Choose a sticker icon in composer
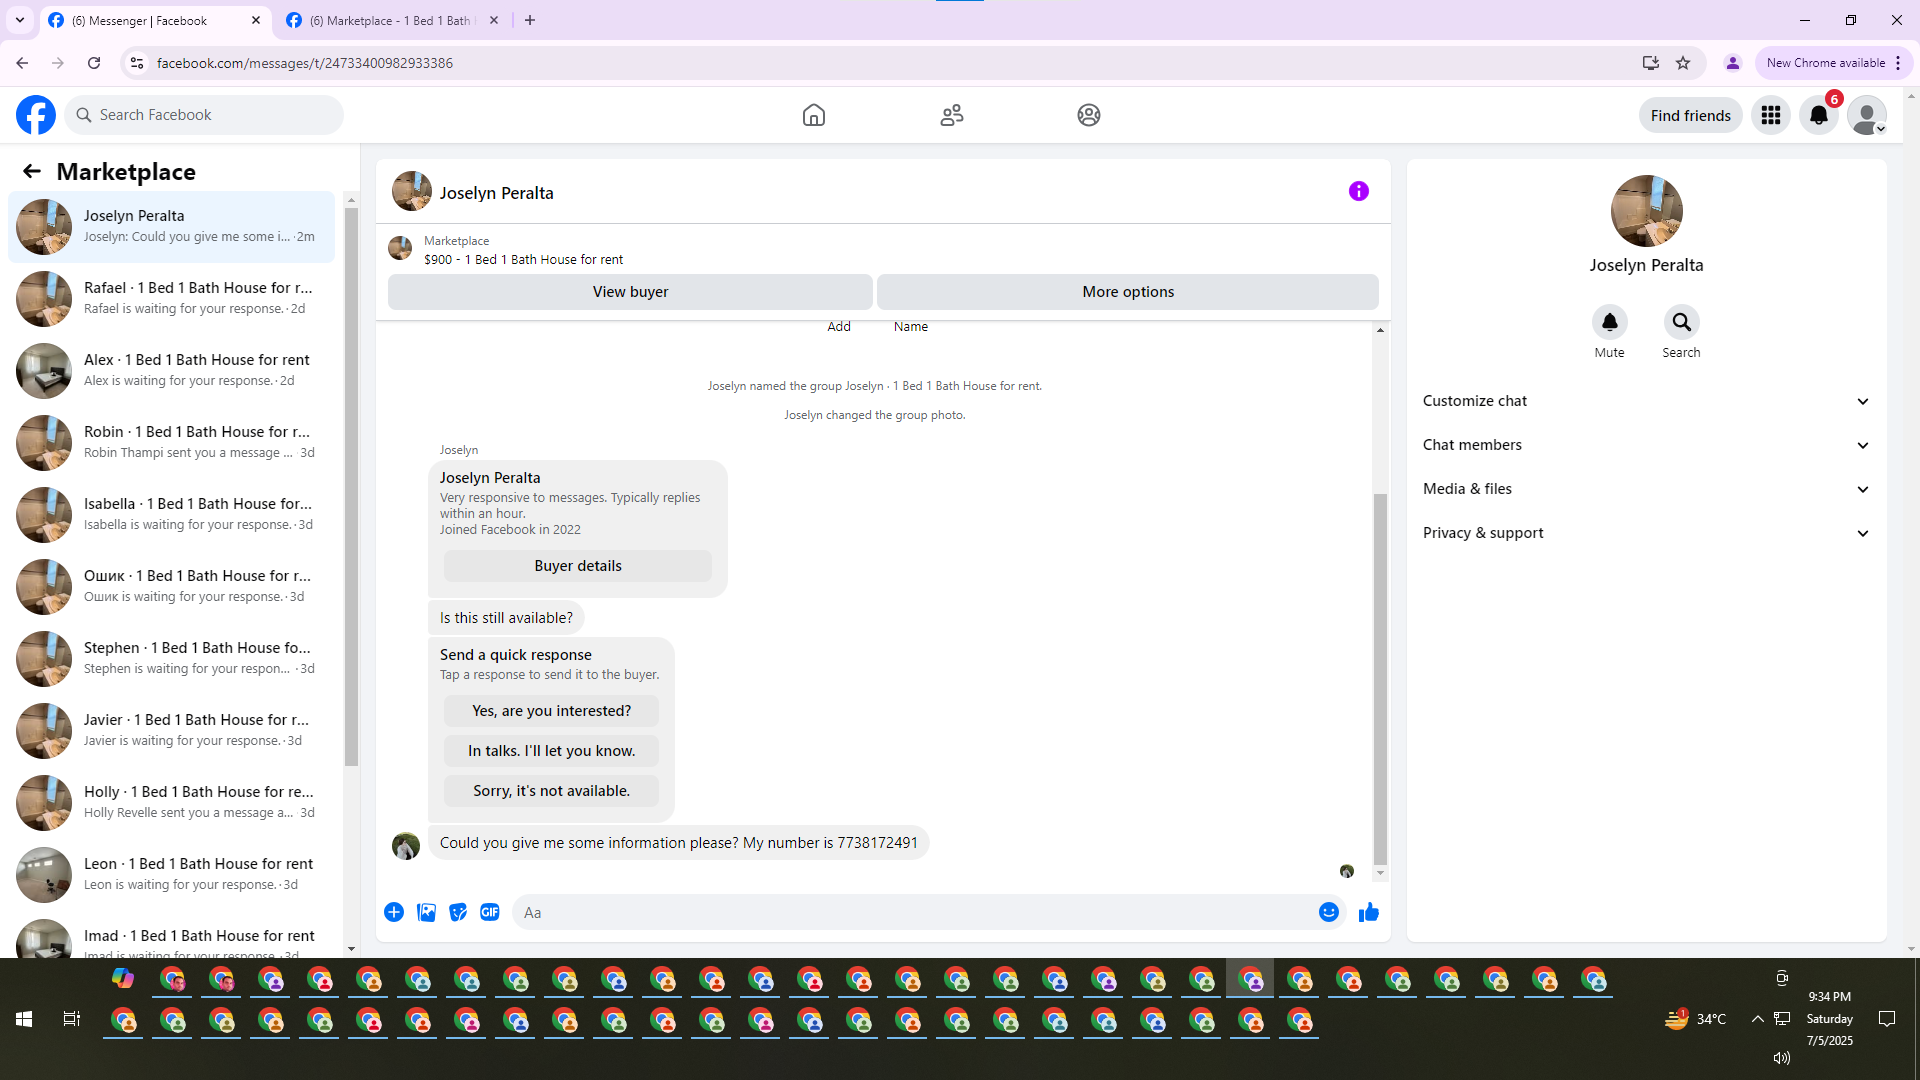Image resolution: width=1920 pixels, height=1080 pixels. coord(458,912)
